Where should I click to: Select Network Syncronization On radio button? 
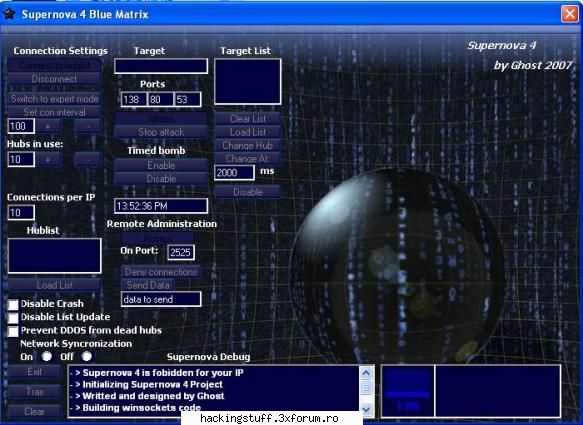point(47,356)
